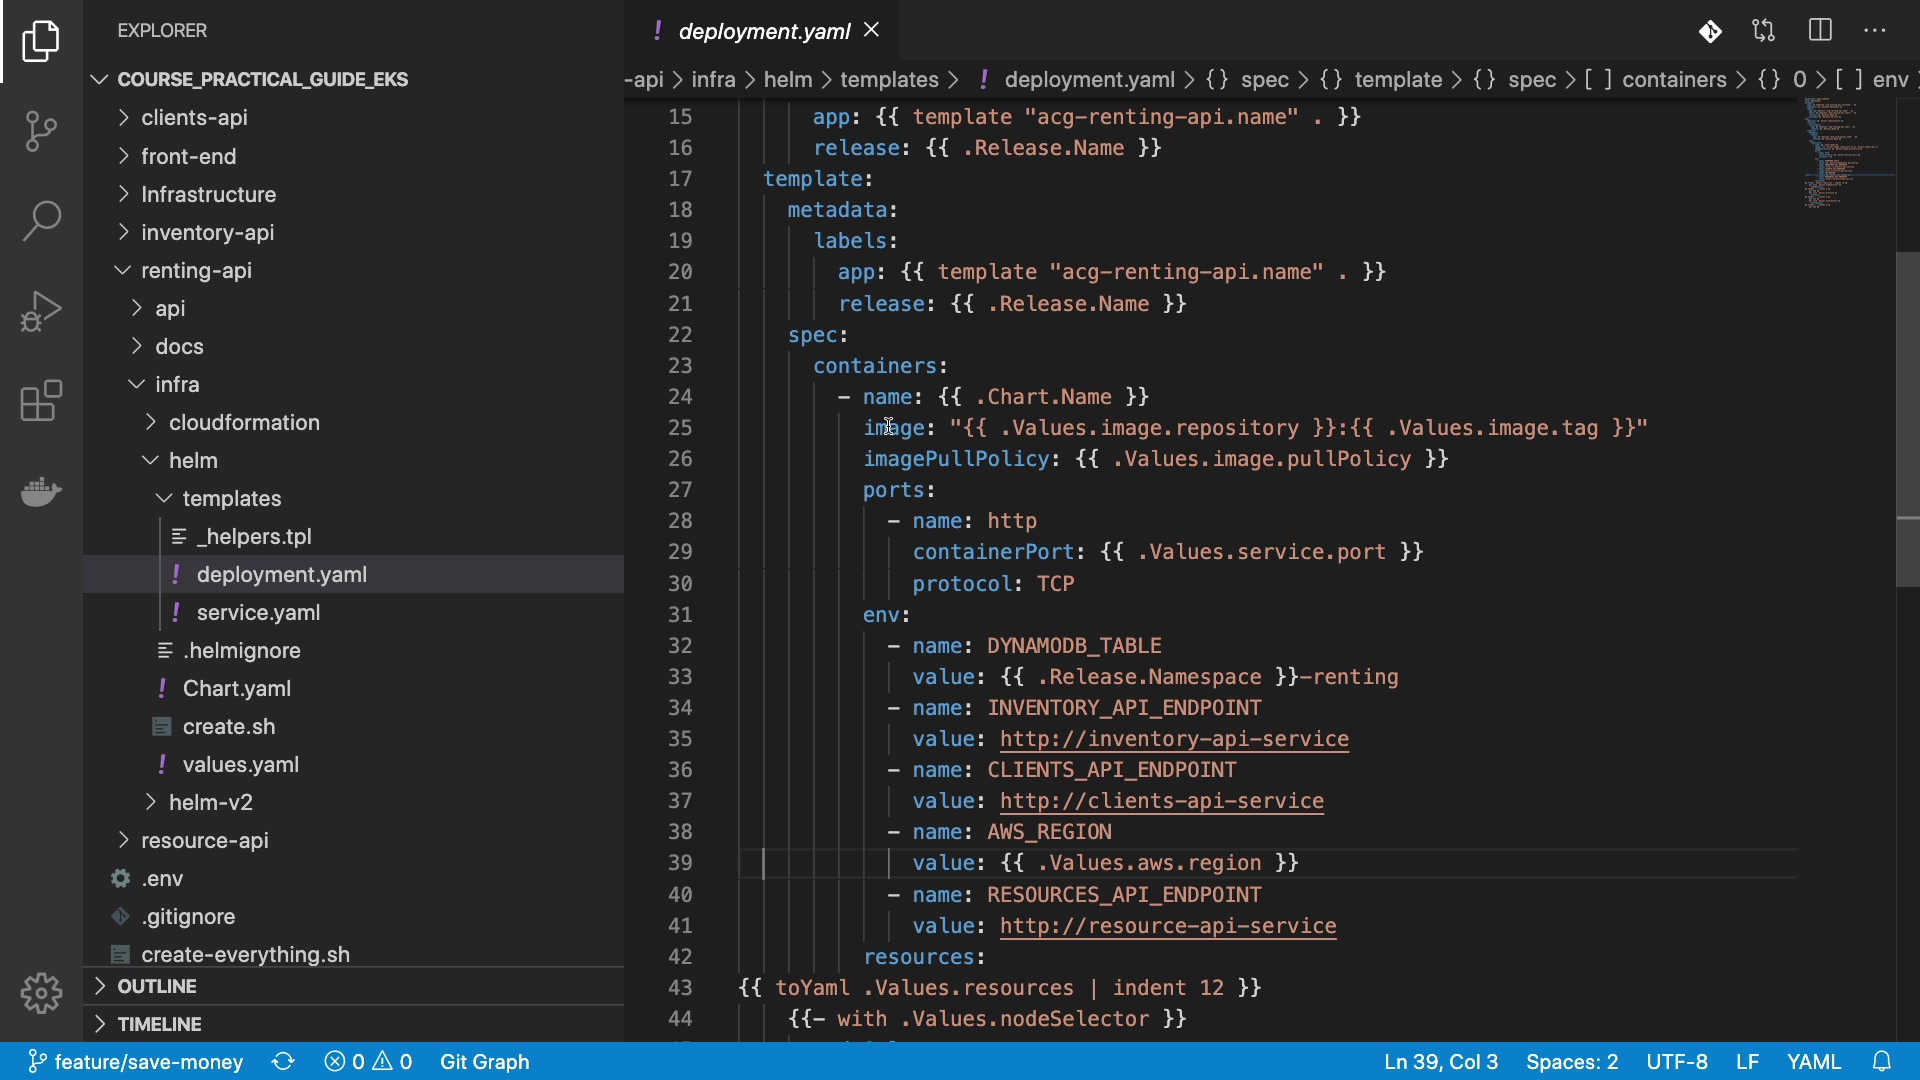Expand the OUTLINE section

pos(156,986)
